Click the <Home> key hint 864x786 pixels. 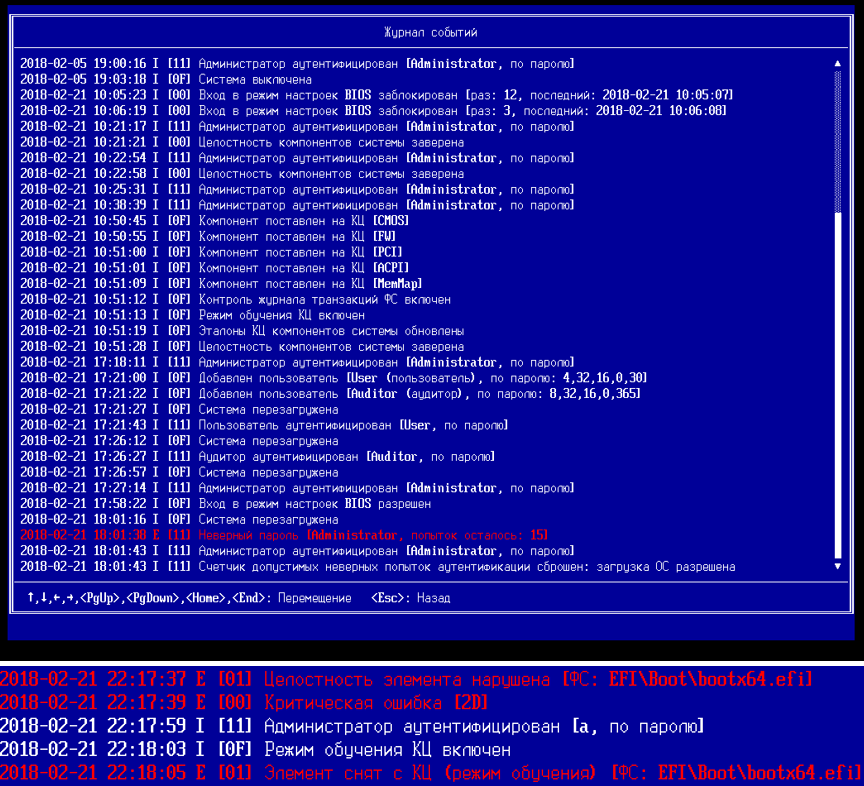click(206, 598)
